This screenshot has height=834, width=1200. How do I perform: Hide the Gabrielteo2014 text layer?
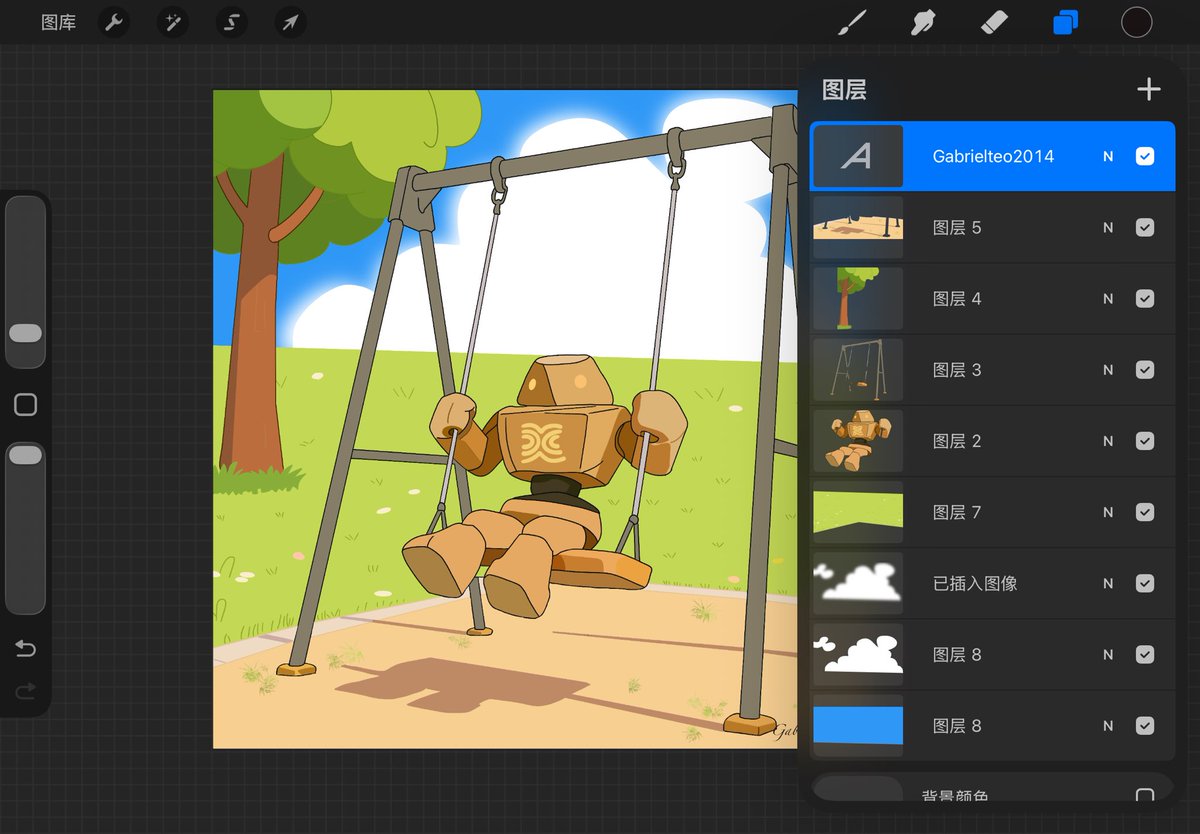[1145, 156]
